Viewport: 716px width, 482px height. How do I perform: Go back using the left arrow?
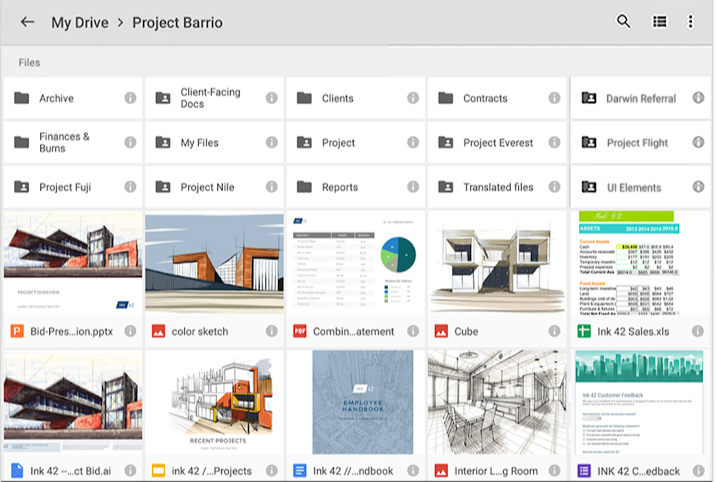pyautogui.click(x=28, y=22)
